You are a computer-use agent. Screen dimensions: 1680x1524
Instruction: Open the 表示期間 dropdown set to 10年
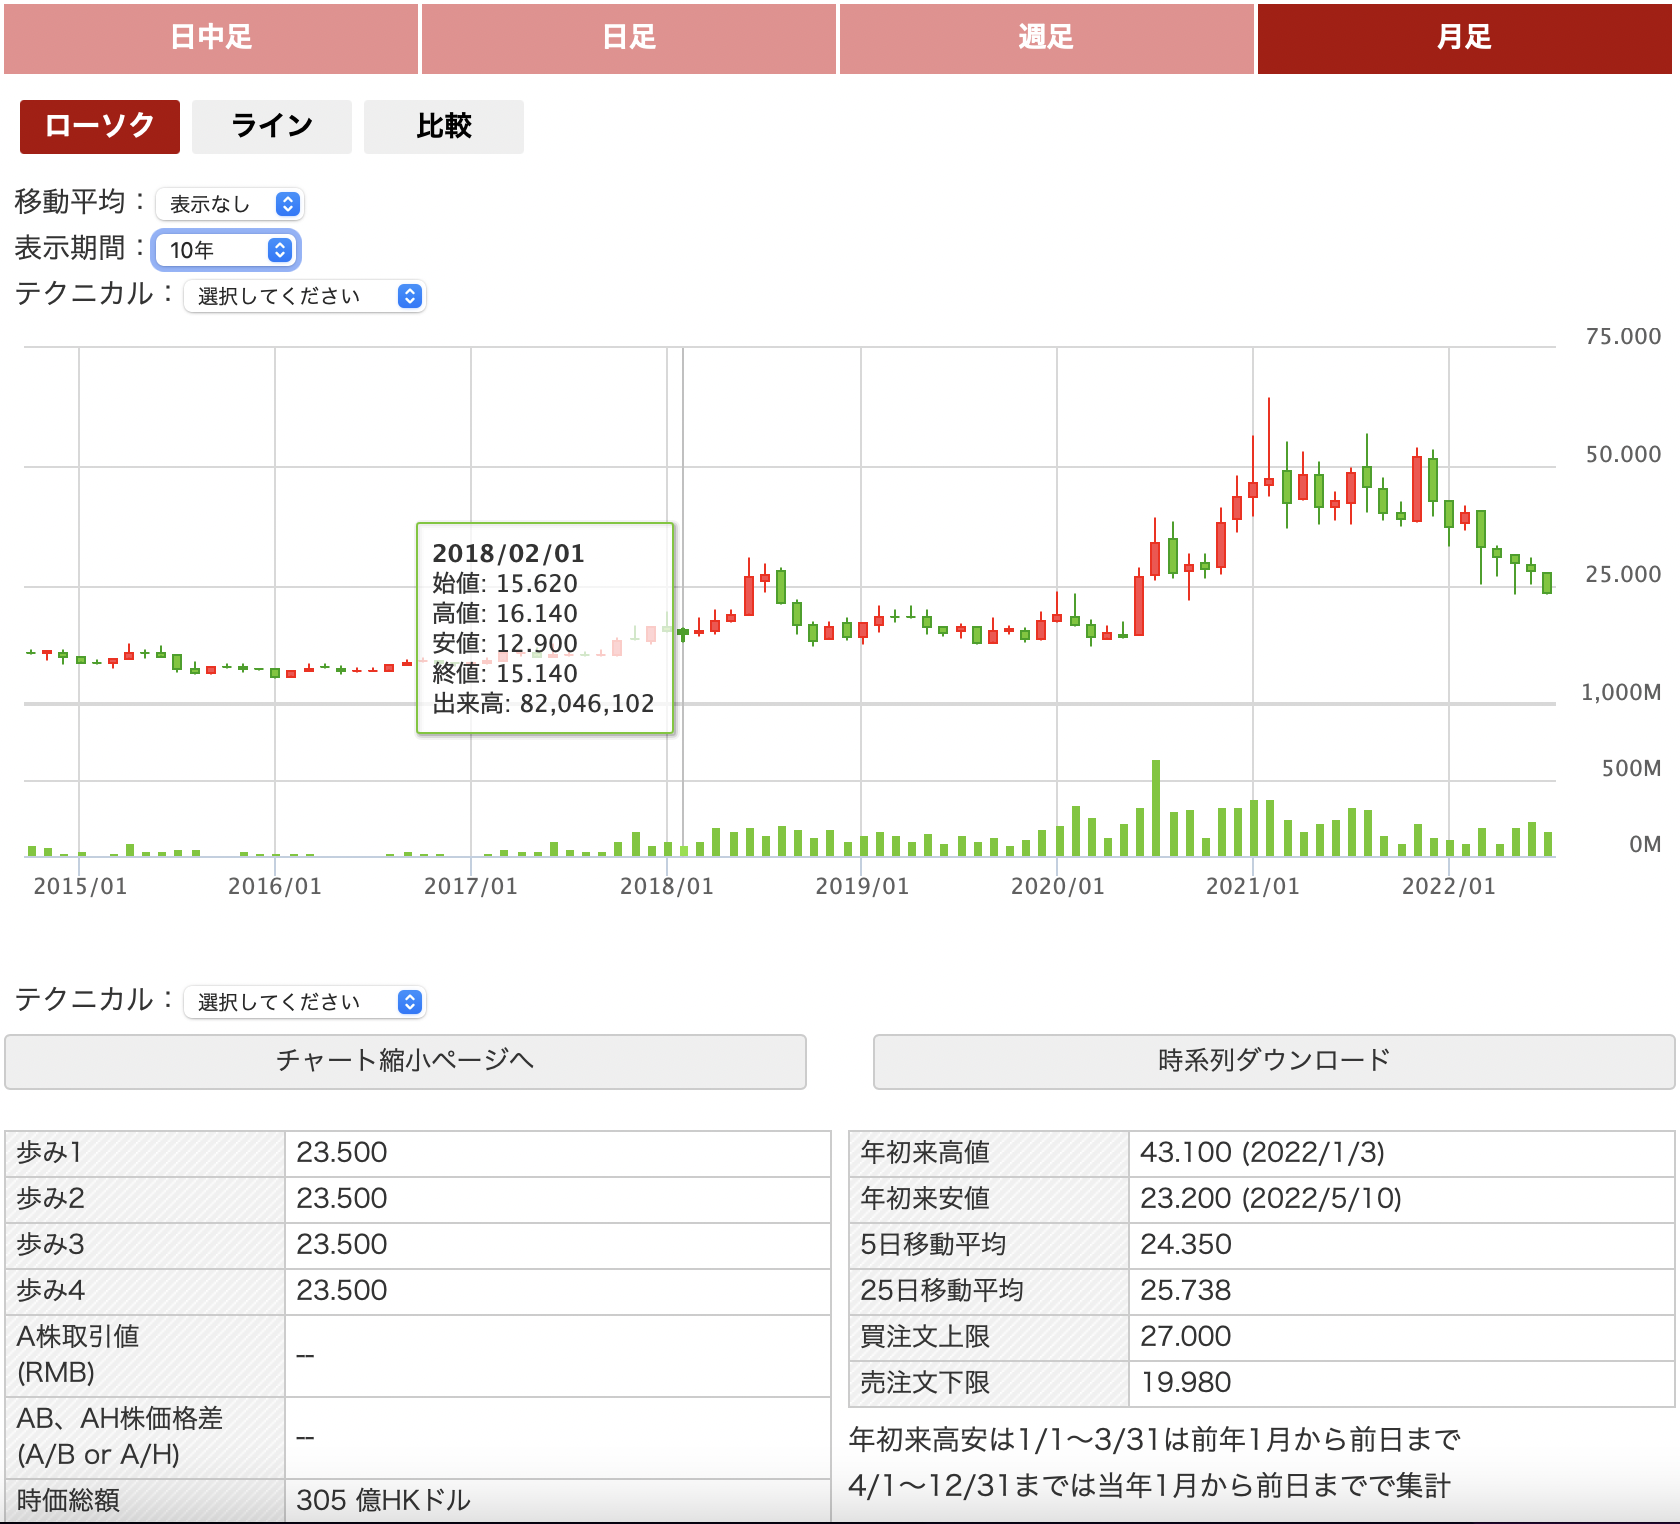click(227, 250)
